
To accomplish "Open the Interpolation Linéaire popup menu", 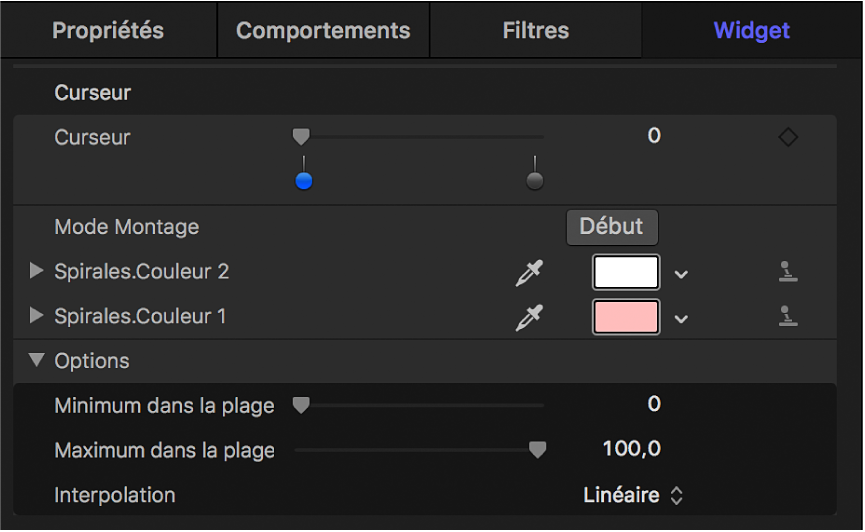I will (633, 495).
